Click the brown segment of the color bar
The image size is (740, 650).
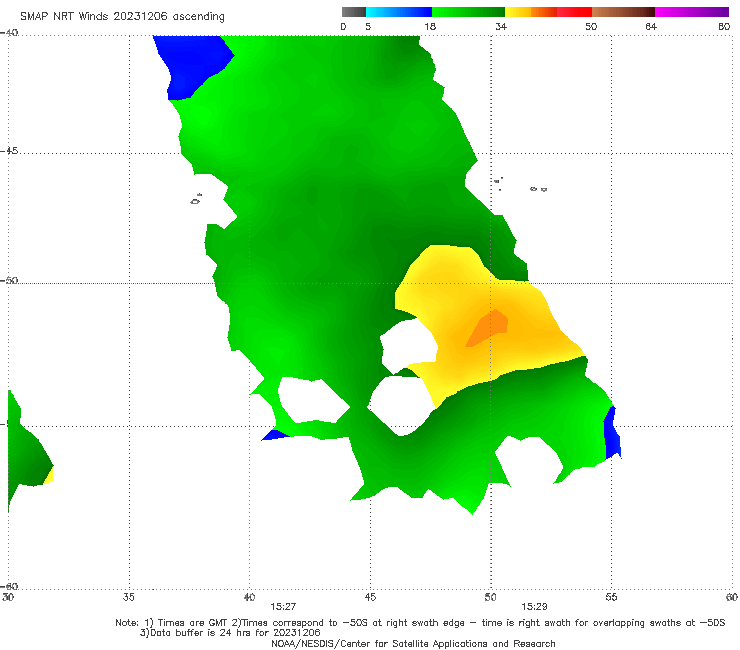pos(623,12)
